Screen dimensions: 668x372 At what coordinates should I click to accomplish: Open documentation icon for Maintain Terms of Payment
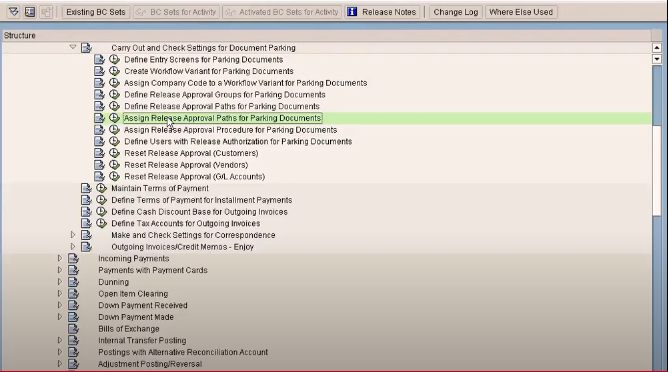86,188
